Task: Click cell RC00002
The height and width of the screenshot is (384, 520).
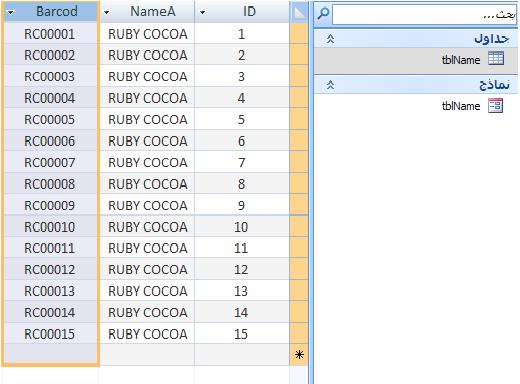Action: point(50,55)
